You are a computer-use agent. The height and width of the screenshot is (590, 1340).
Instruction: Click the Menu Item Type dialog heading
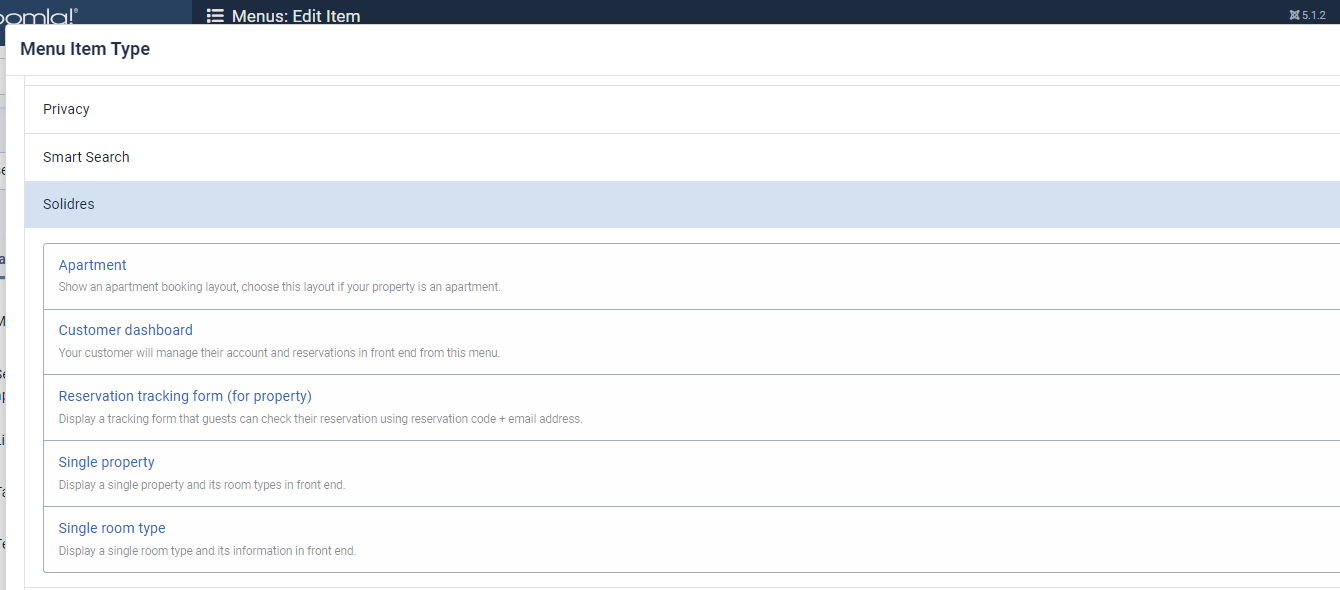point(85,49)
